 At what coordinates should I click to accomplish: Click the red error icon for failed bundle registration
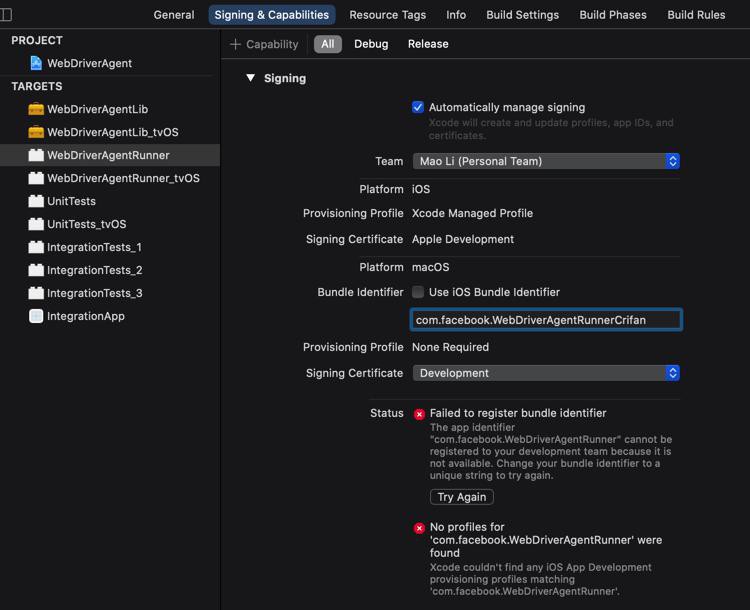pyautogui.click(x=419, y=414)
